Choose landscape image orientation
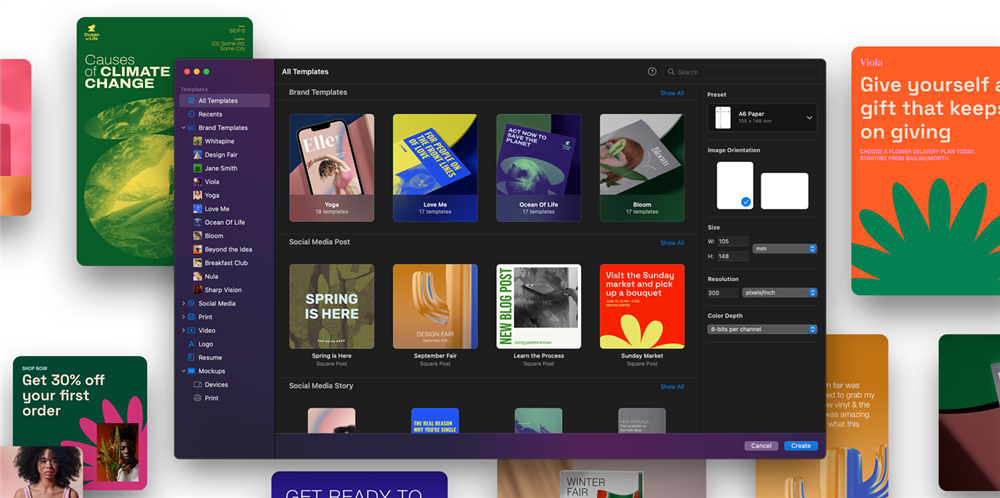This screenshot has width=1000, height=498. point(784,191)
